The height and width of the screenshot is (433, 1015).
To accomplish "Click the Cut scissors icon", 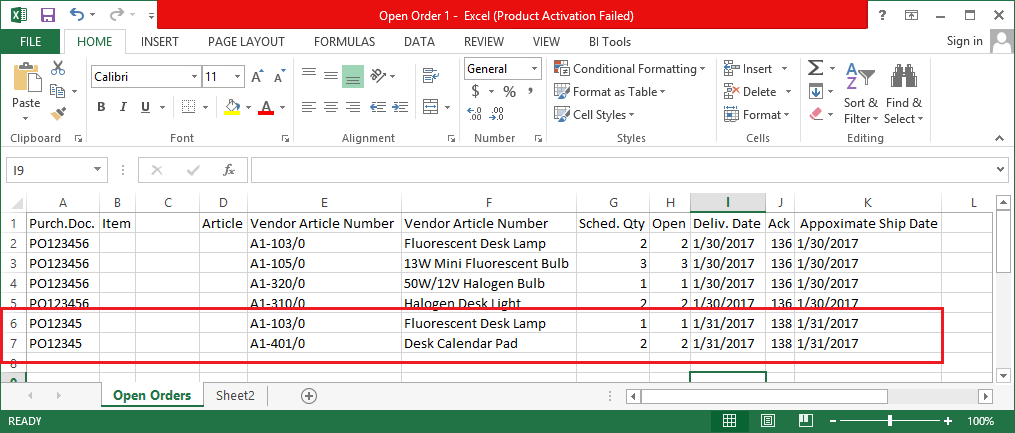I will coord(58,68).
